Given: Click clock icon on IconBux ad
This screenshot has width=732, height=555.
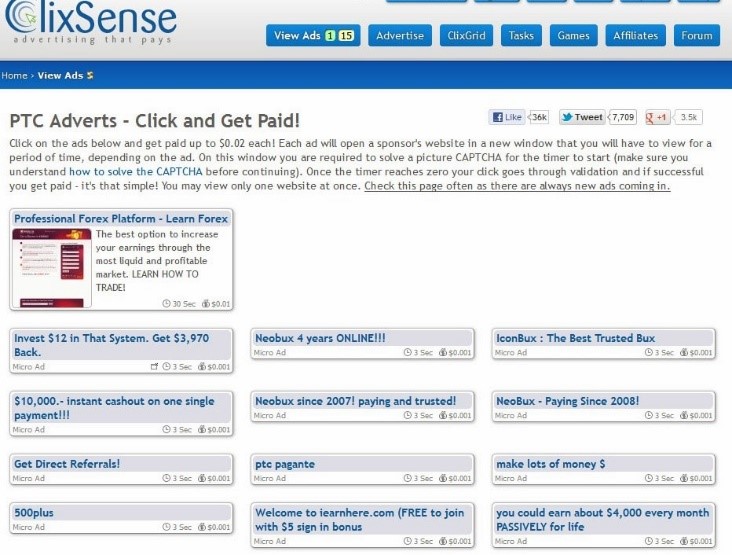Looking at the screenshot, I should pyautogui.click(x=649, y=353).
